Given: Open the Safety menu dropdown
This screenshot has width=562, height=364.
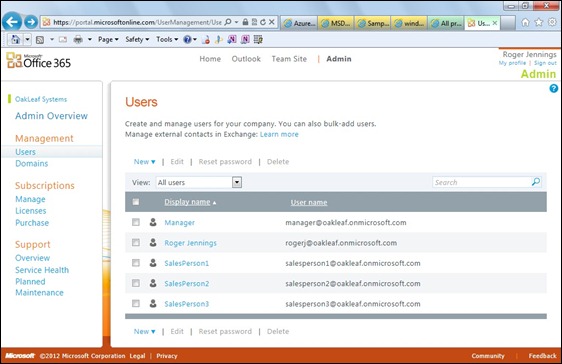Looking at the screenshot, I should pyautogui.click(x=137, y=39).
